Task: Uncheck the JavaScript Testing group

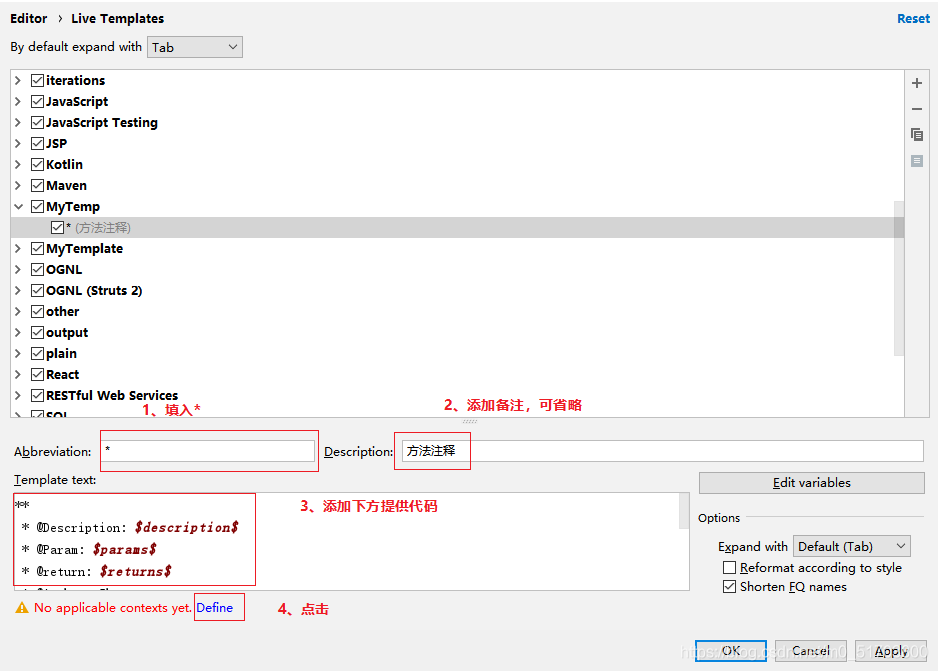Action: (x=37, y=122)
